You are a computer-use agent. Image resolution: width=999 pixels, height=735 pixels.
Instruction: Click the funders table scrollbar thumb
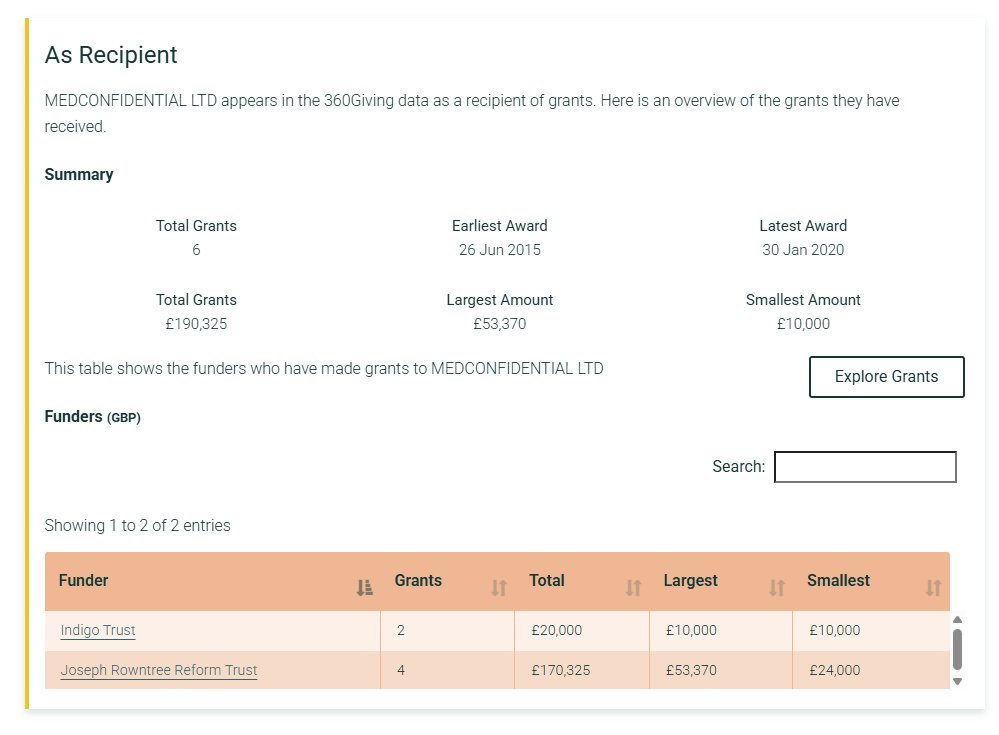pyautogui.click(x=957, y=649)
